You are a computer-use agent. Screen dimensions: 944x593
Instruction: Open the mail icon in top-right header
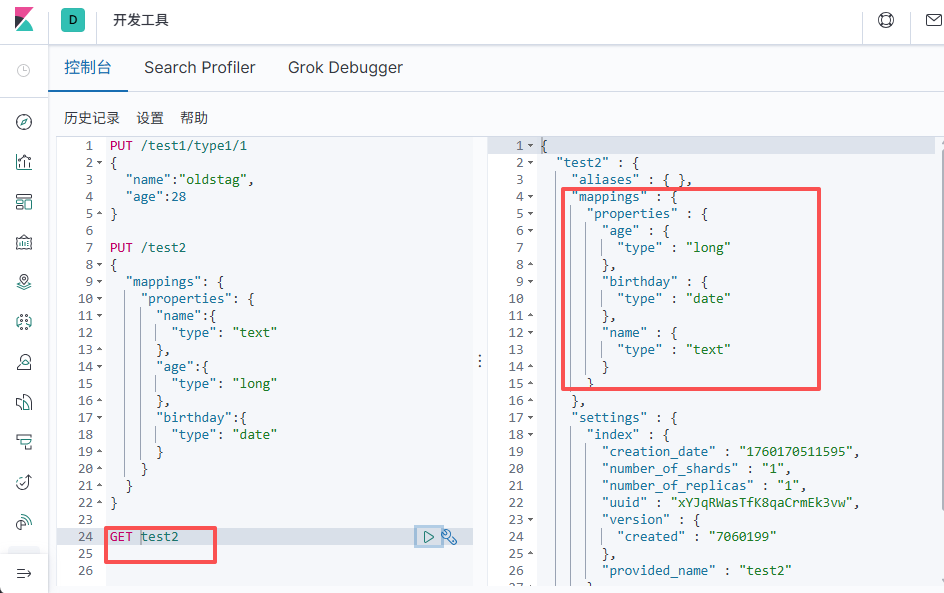932,20
